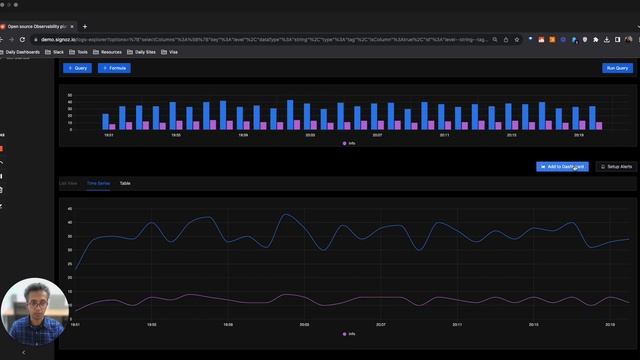Screen dimensions: 640x360
Task: Bookmark this page with the star icon
Action: pyautogui.click(x=517, y=40)
